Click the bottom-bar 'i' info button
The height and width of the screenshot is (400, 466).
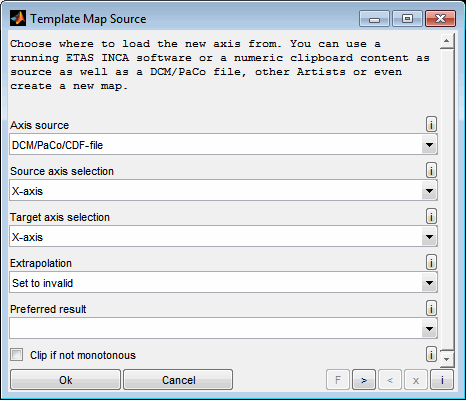442,380
